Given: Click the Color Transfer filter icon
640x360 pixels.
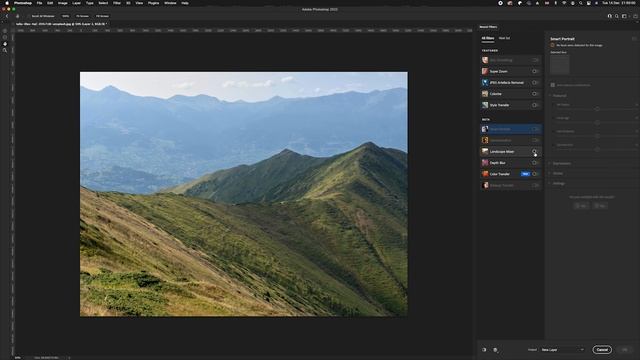Looking at the screenshot, I should pyautogui.click(x=485, y=174).
